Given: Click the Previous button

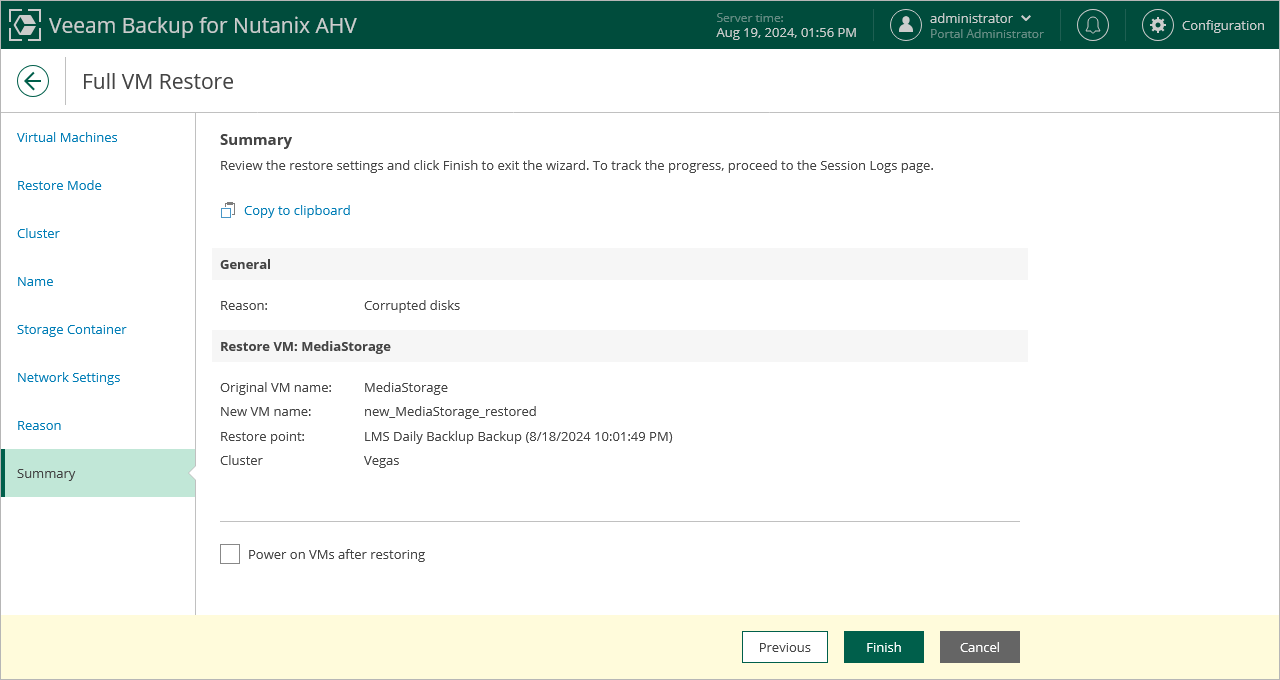Looking at the screenshot, I should 785,647.
